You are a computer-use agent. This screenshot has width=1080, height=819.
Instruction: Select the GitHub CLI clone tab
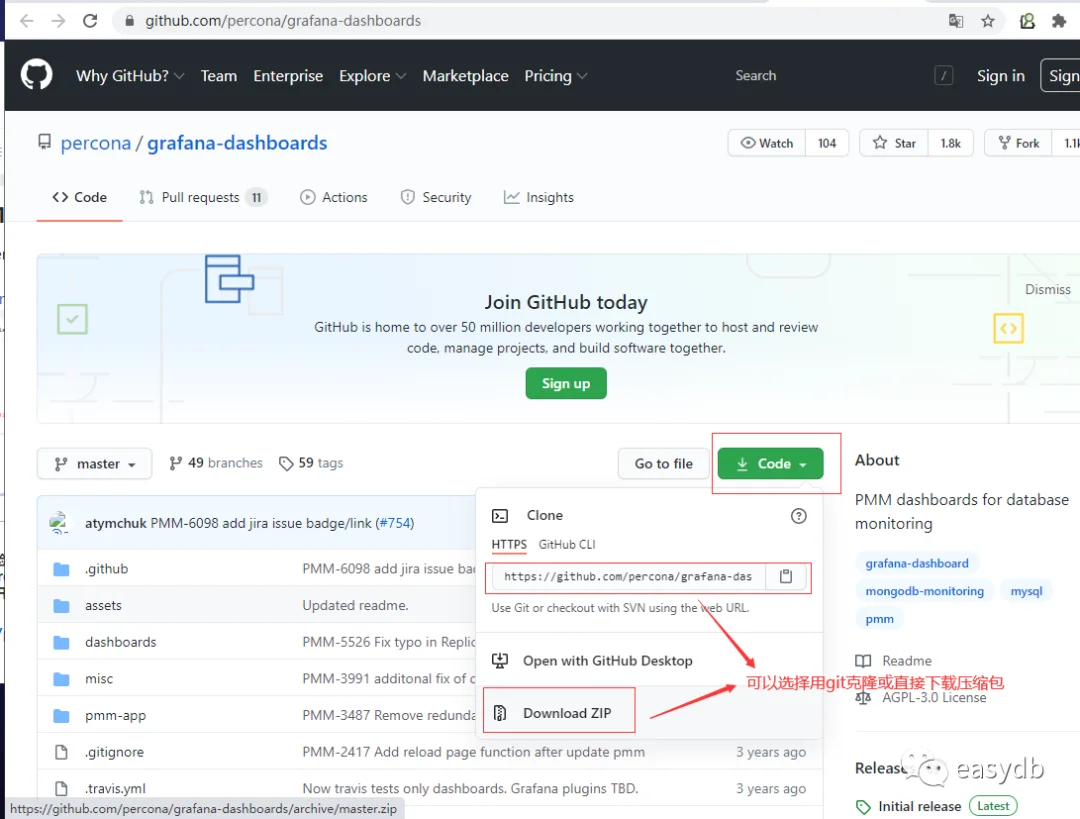(x=566, y=545)
